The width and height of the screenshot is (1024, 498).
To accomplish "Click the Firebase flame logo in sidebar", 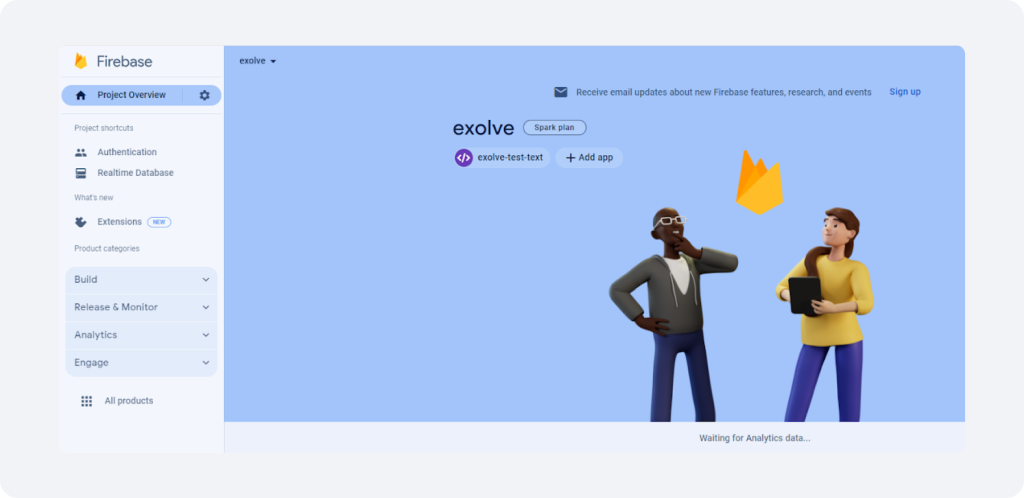I will coord(81,61).
